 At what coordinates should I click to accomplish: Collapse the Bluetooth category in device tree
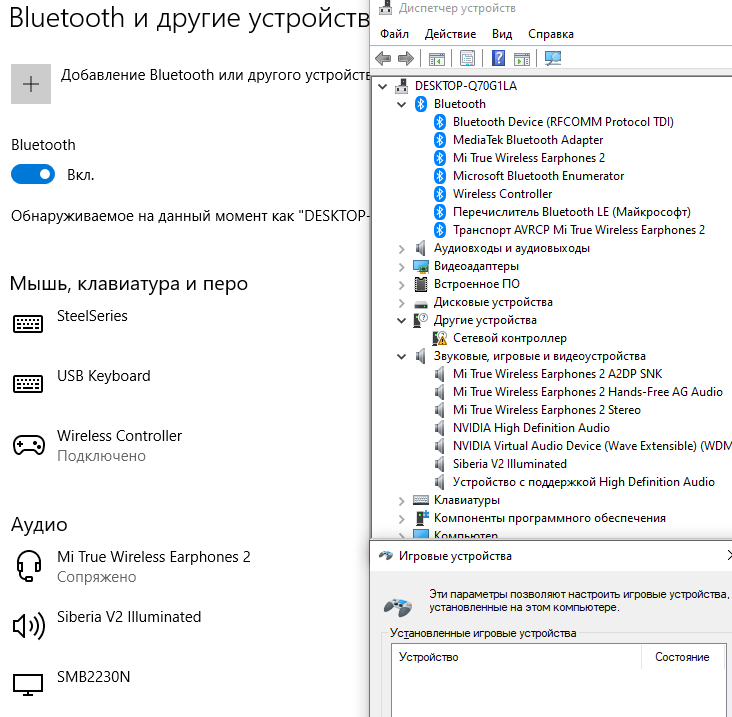(401, 104)
